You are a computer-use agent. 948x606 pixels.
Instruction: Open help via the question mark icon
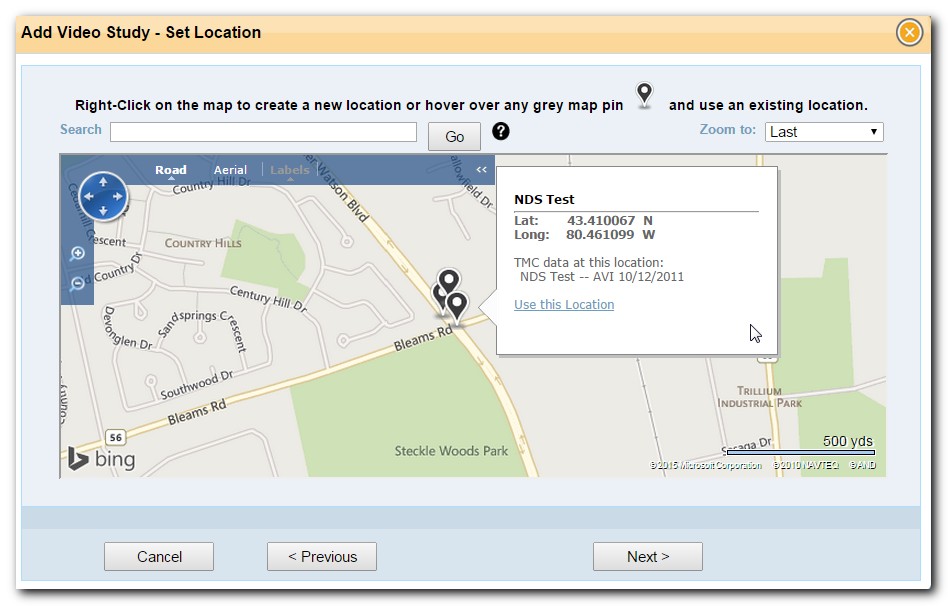(501, 131)
